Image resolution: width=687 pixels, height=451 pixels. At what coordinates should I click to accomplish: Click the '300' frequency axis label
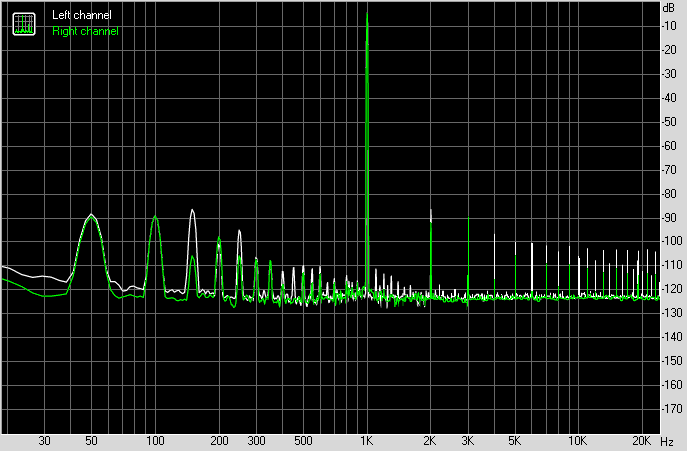pos(256,441)
